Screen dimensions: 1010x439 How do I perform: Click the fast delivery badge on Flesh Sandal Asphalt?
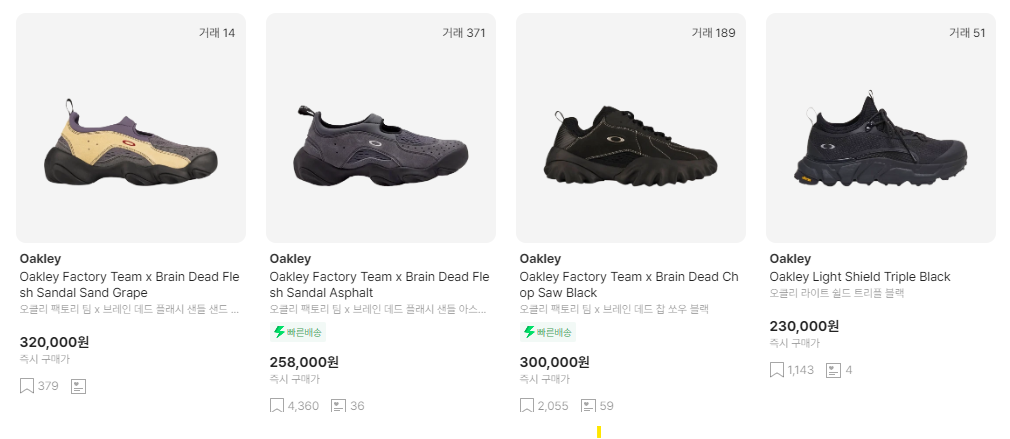point(297,332)
